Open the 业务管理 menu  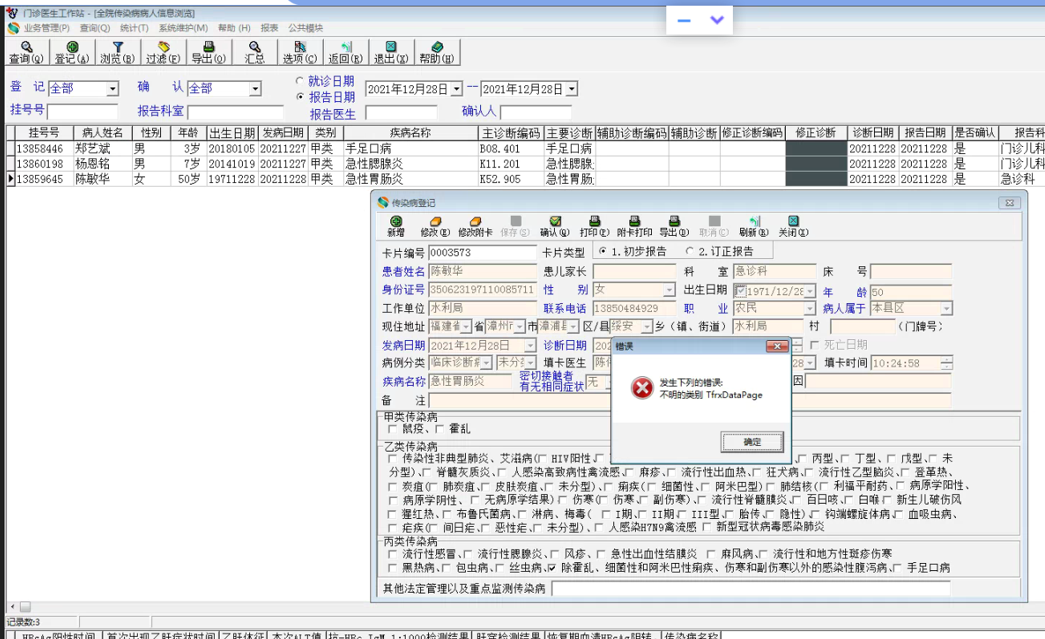click(46, 28)
